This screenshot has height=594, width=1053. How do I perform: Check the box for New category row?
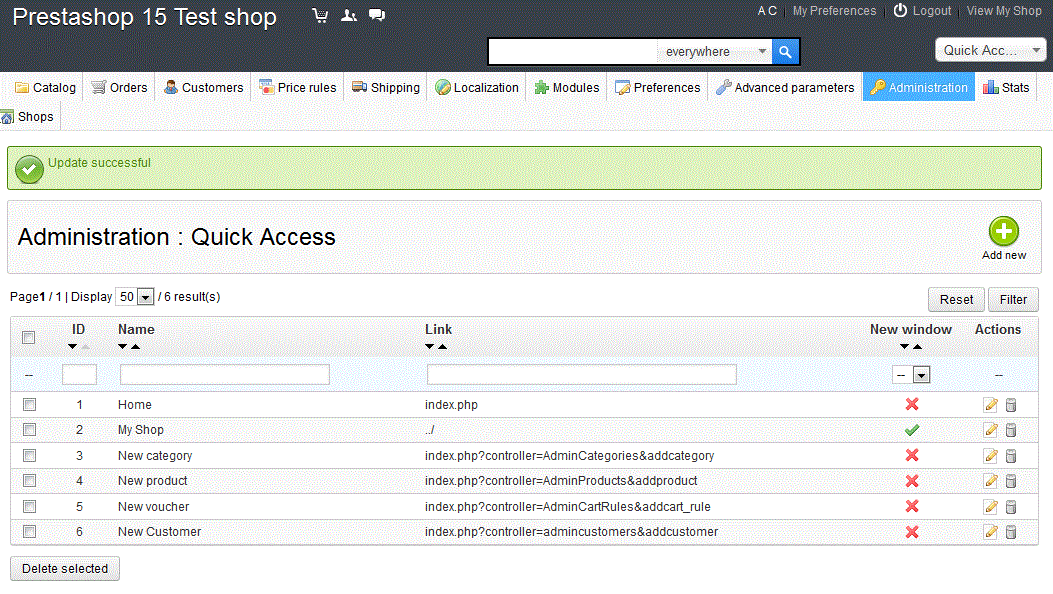pos(30,456)
